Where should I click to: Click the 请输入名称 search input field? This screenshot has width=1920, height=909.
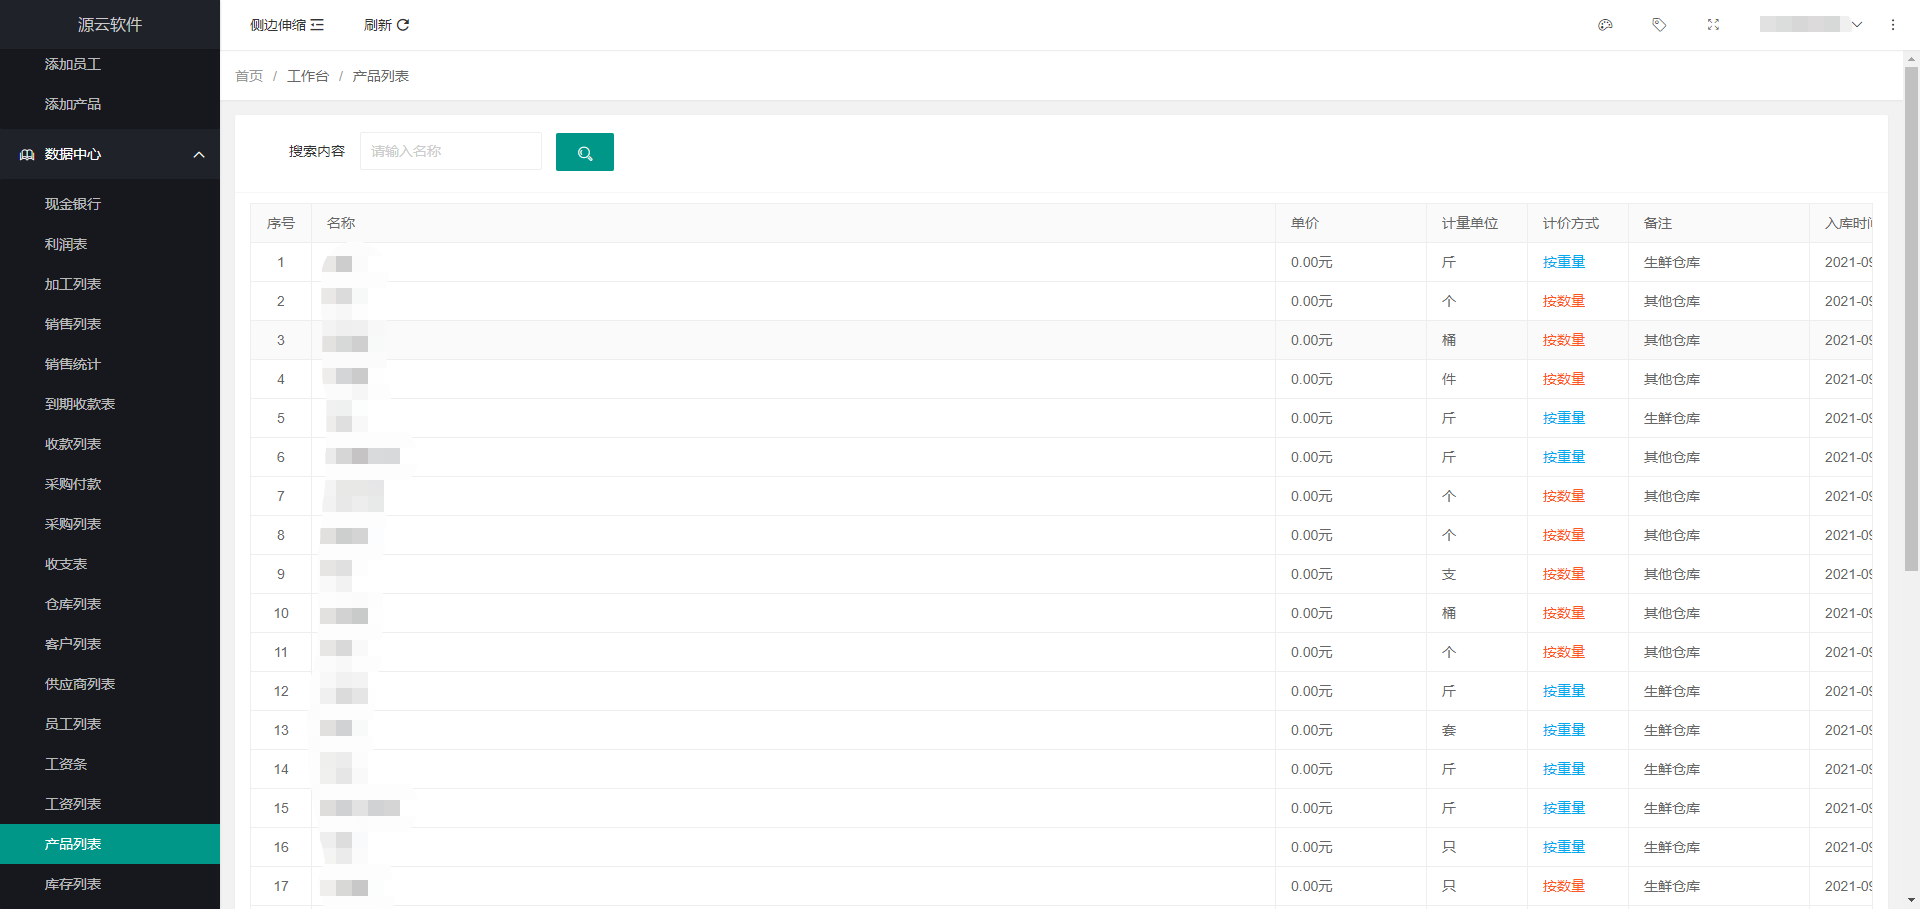(450, 151)
